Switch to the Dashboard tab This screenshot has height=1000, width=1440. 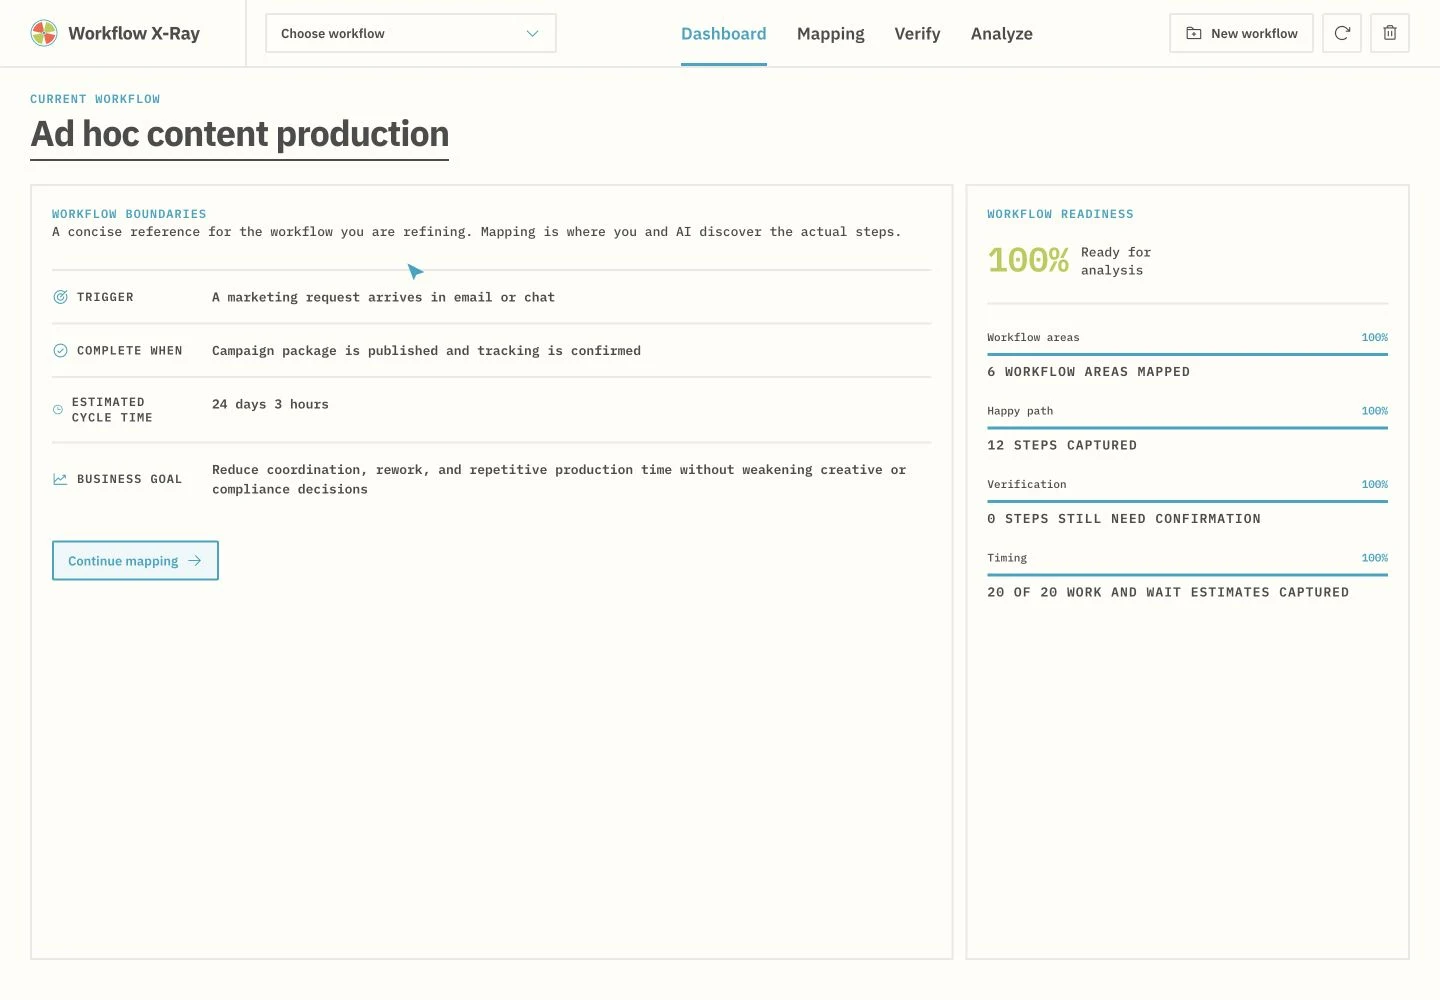tap(724, 33)
